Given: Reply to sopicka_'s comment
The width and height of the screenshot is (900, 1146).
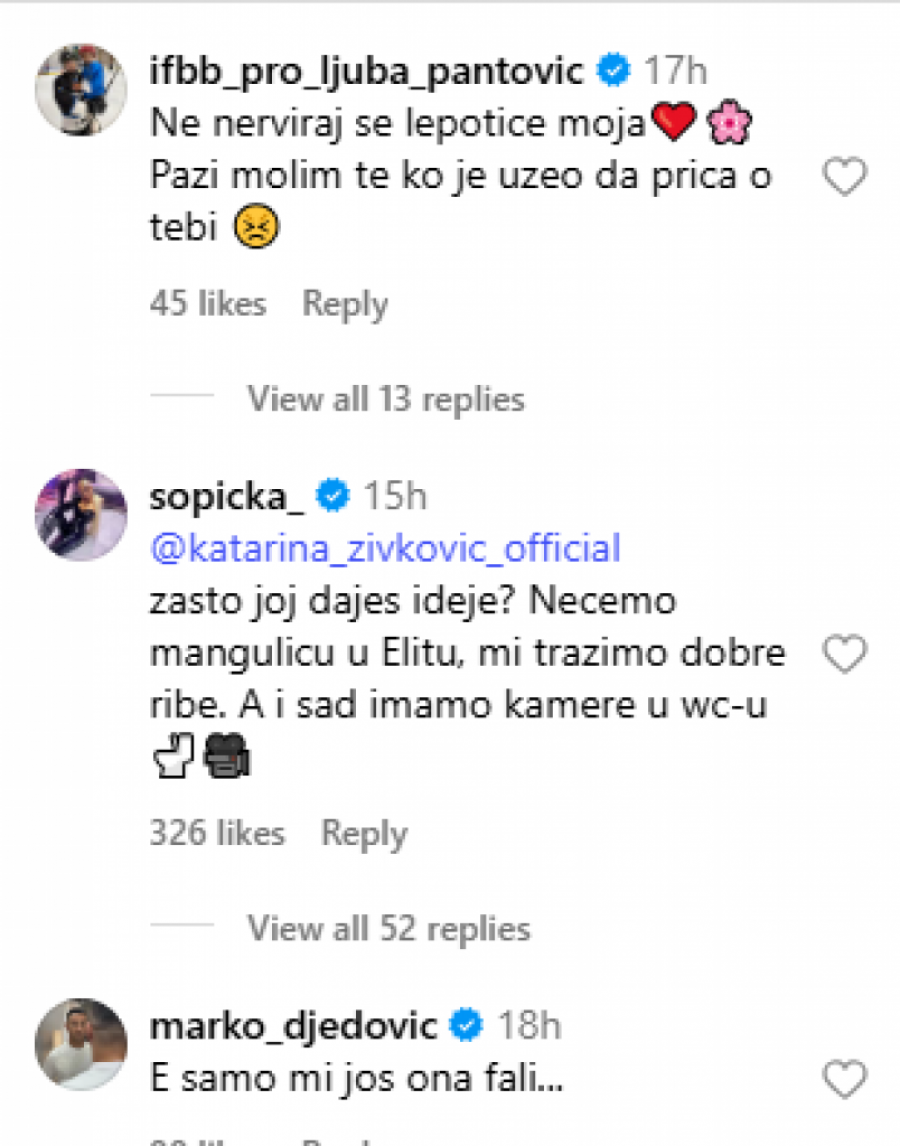Looking at the screenshot, I should pos(365,833).
